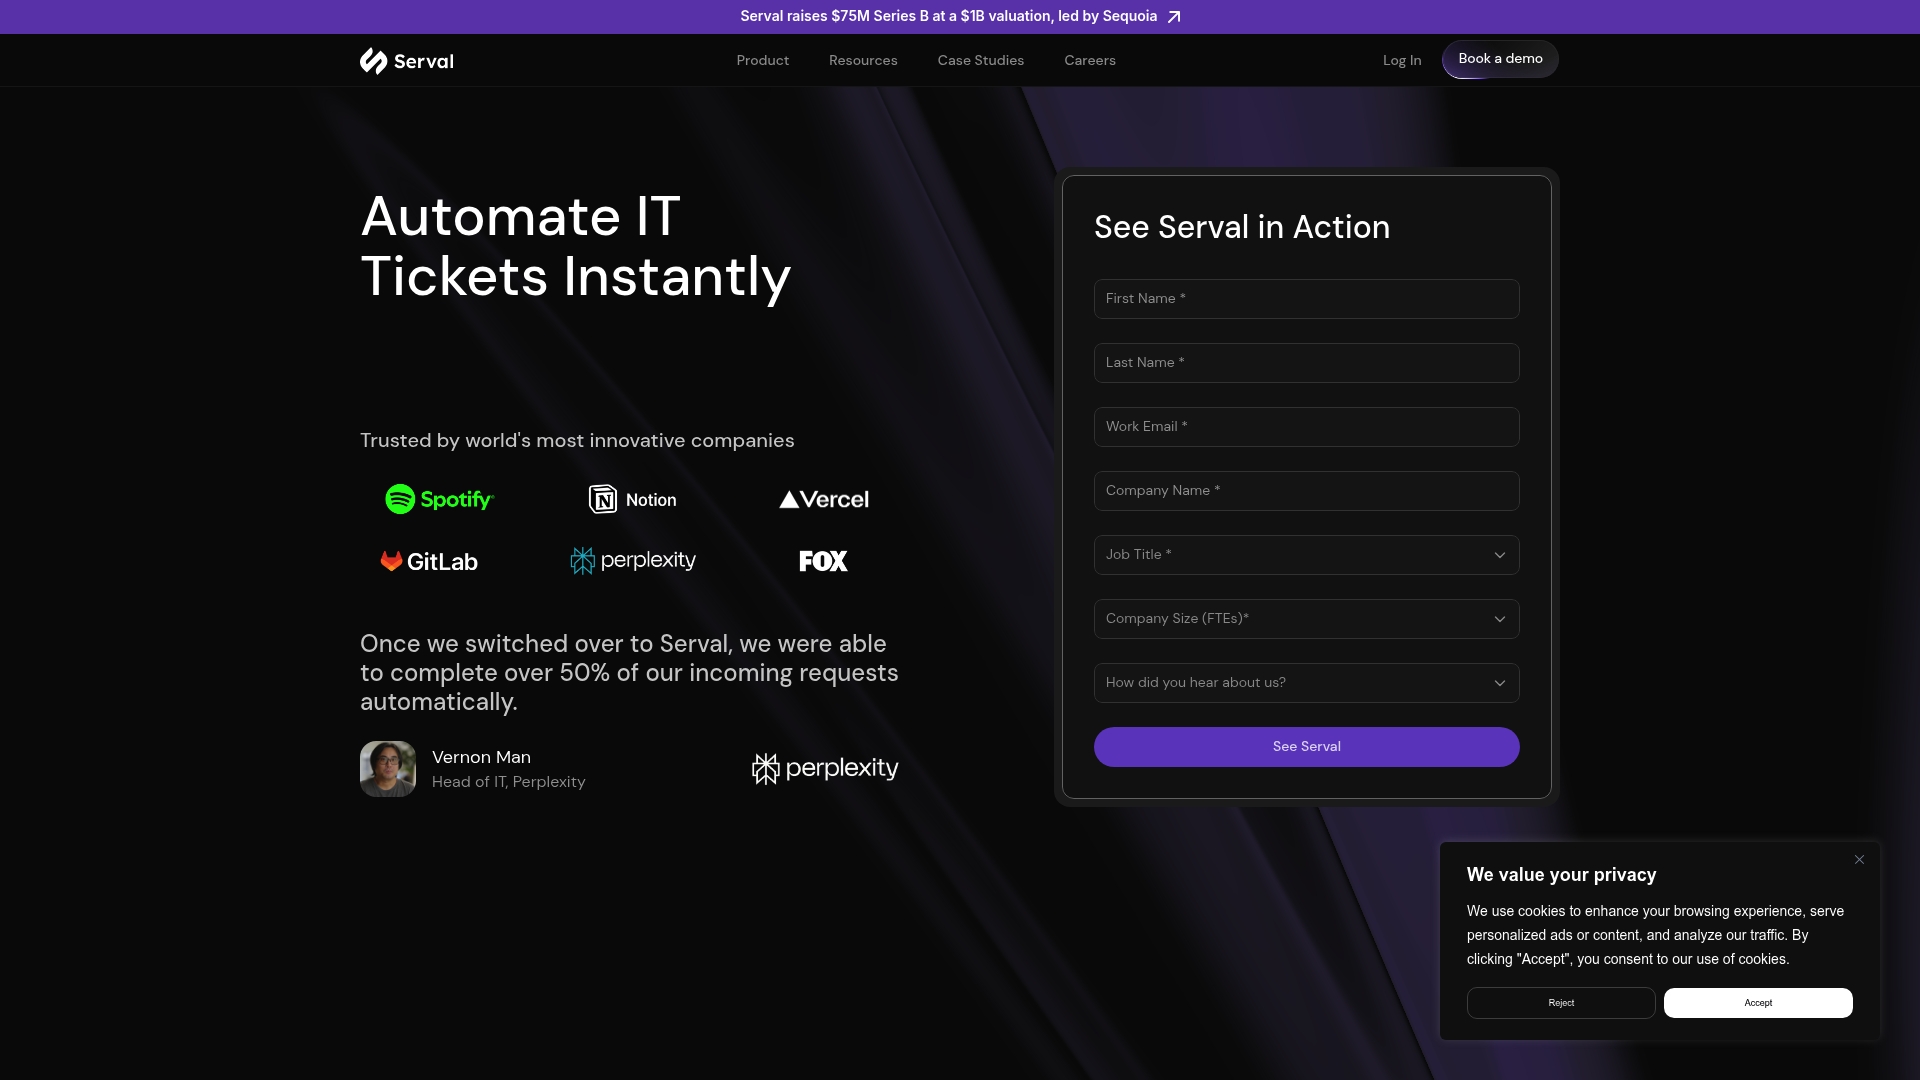Go to Case Studies
The width and height of the screenshot is (1920, 1080).
tap(980, 60)
